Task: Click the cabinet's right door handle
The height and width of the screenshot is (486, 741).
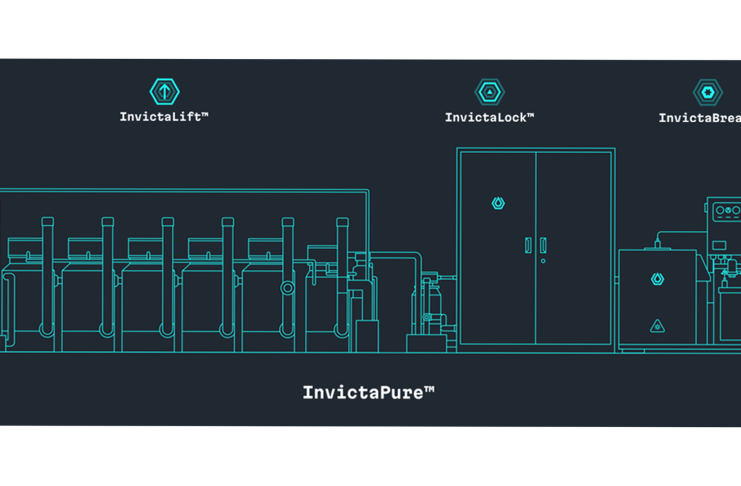Action: (543, 245)
